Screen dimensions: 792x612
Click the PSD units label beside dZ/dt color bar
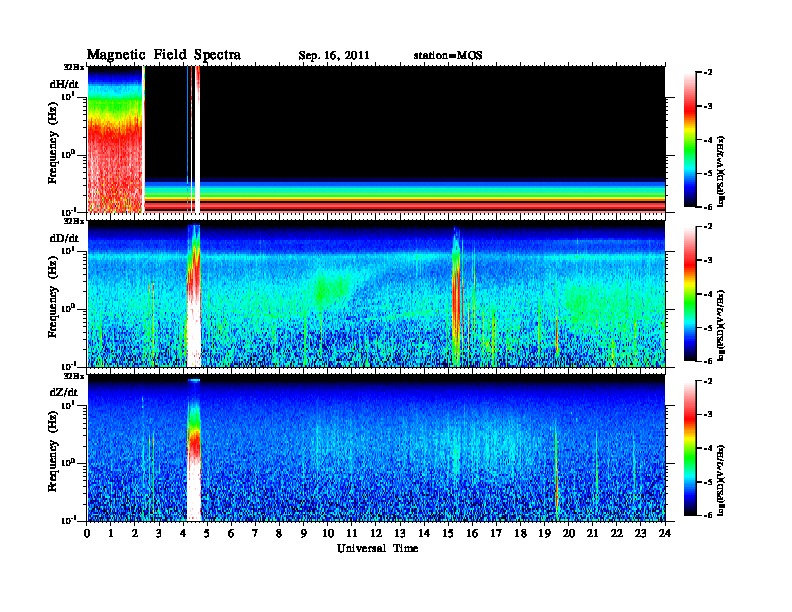(x=721, y=480)
